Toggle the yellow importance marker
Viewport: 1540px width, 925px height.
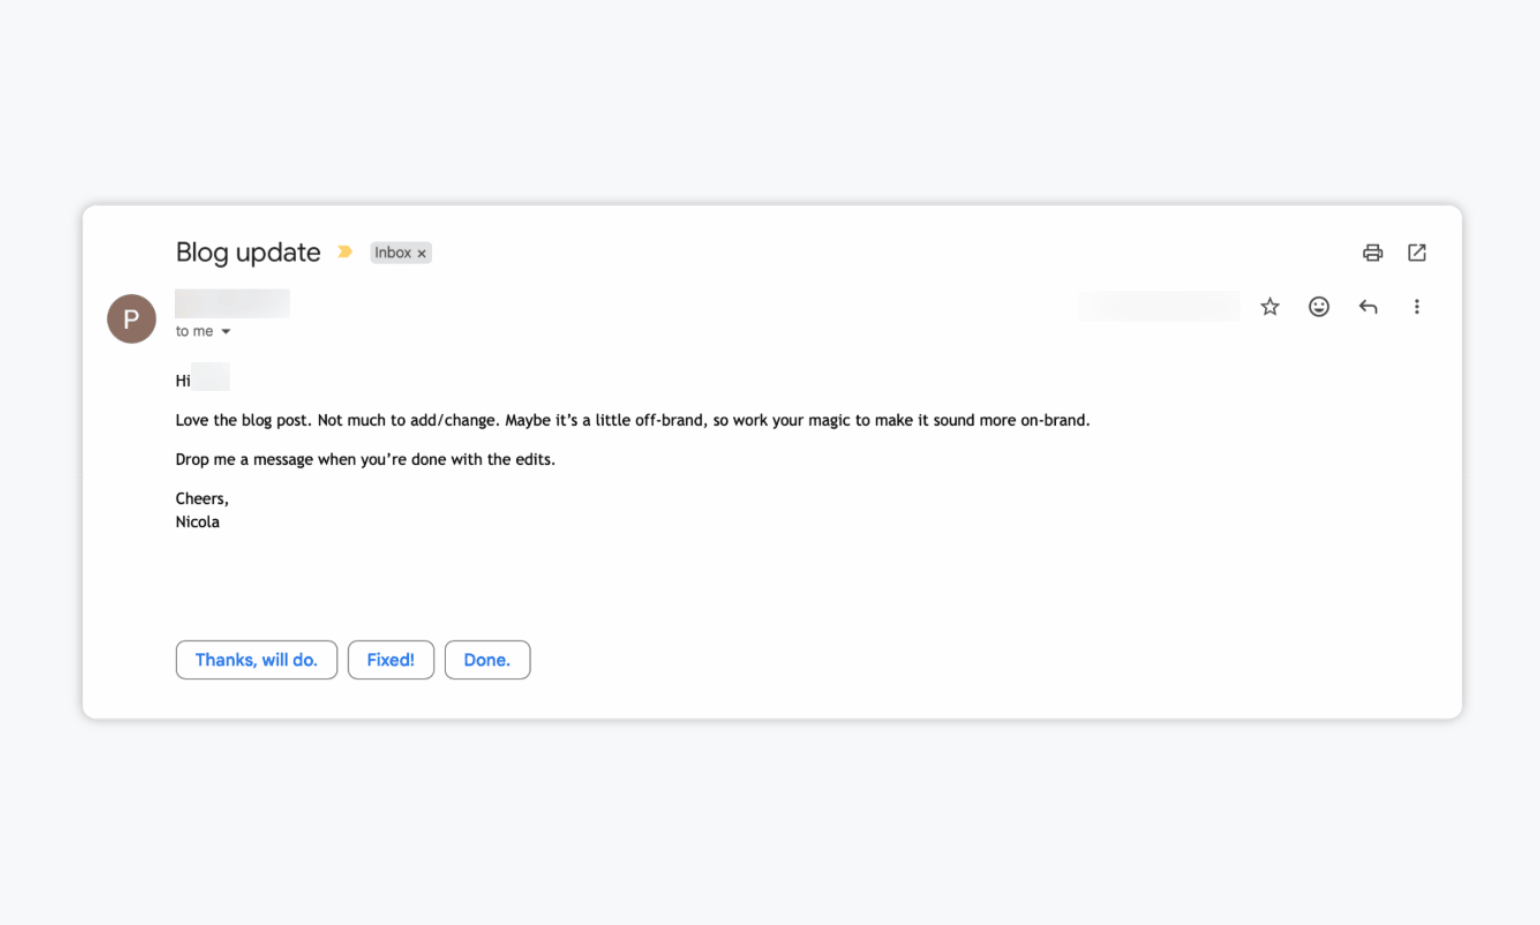coord(345,252)
